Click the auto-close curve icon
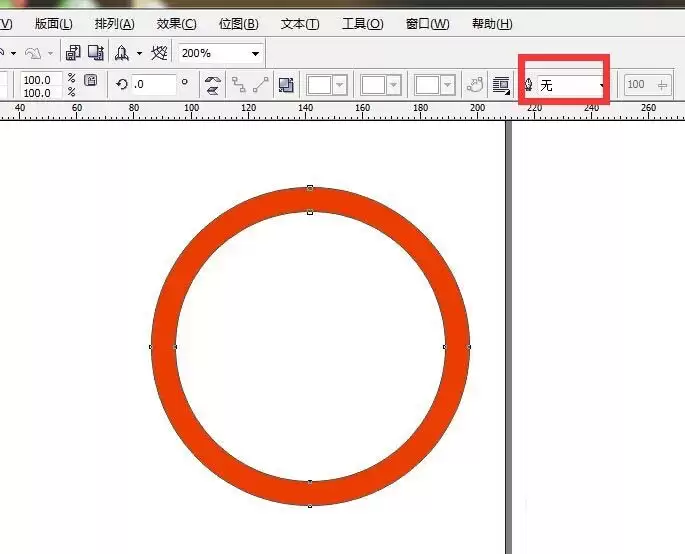Viewport: 685px width, 554px height. 475,85
